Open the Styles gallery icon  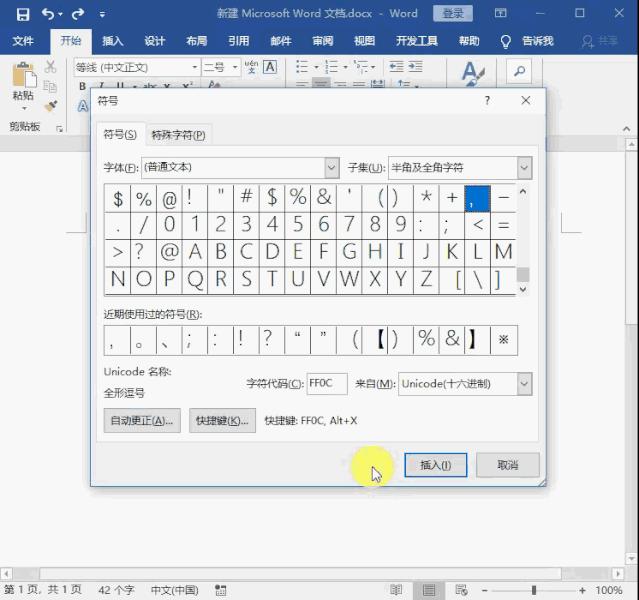(473, 74)
